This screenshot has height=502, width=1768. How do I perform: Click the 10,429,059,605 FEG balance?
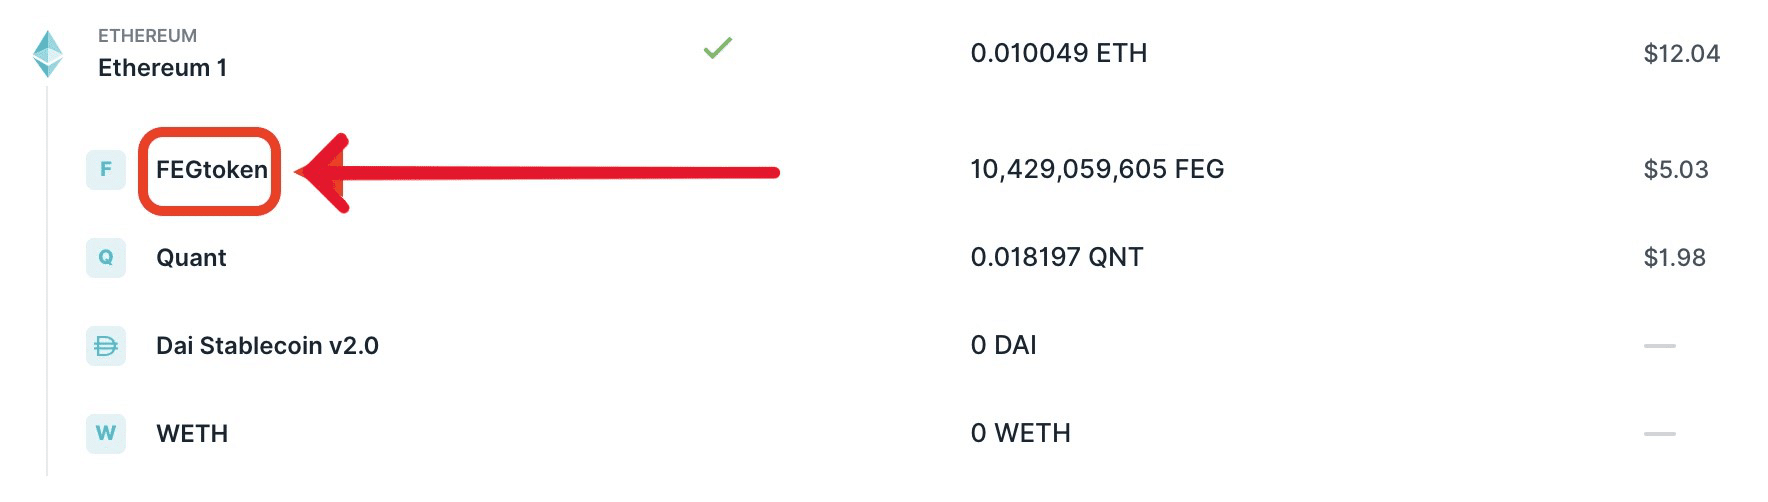[x=1097, y=169]
